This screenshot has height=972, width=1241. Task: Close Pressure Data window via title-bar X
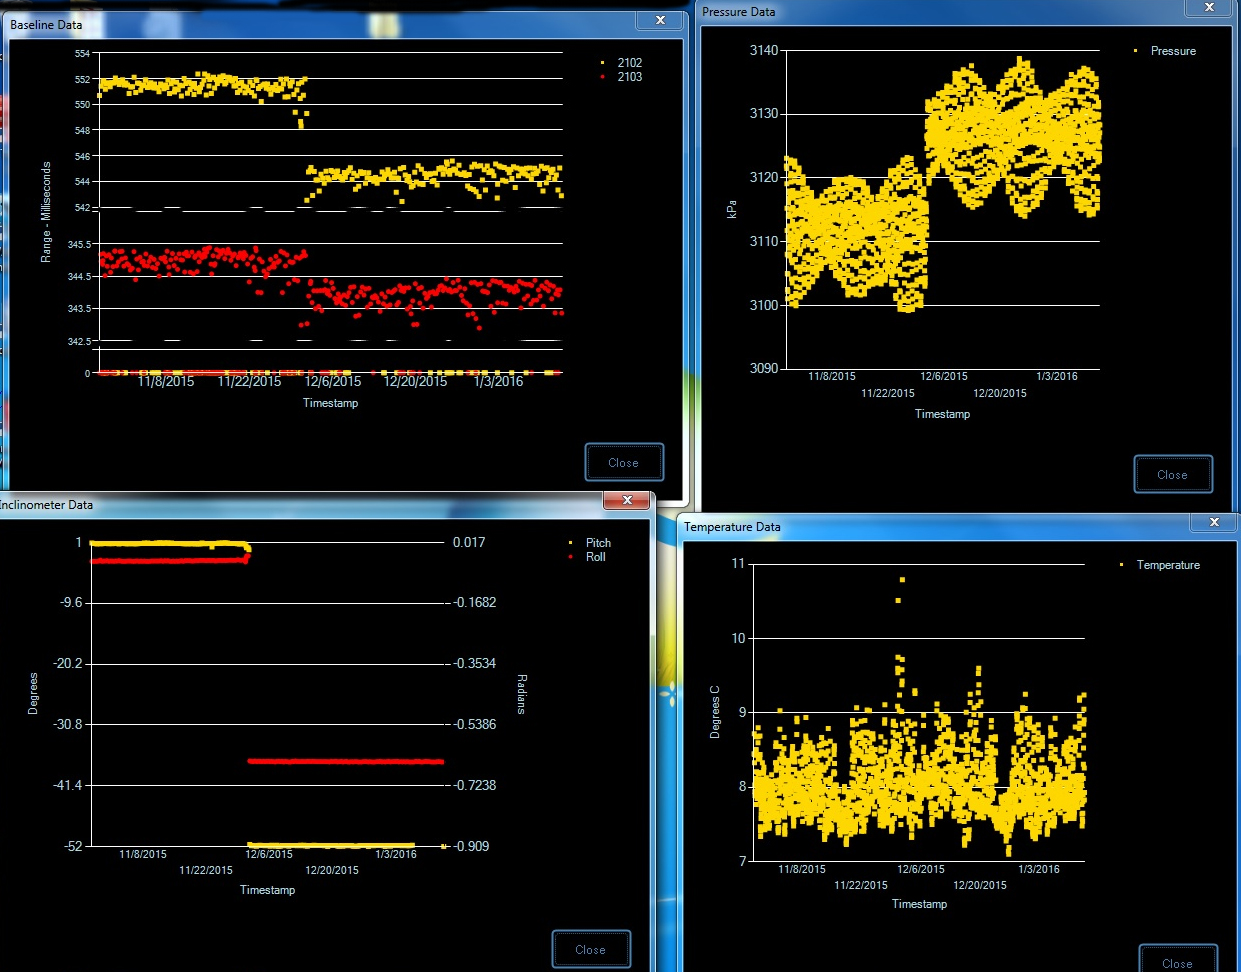point(1208,8)
